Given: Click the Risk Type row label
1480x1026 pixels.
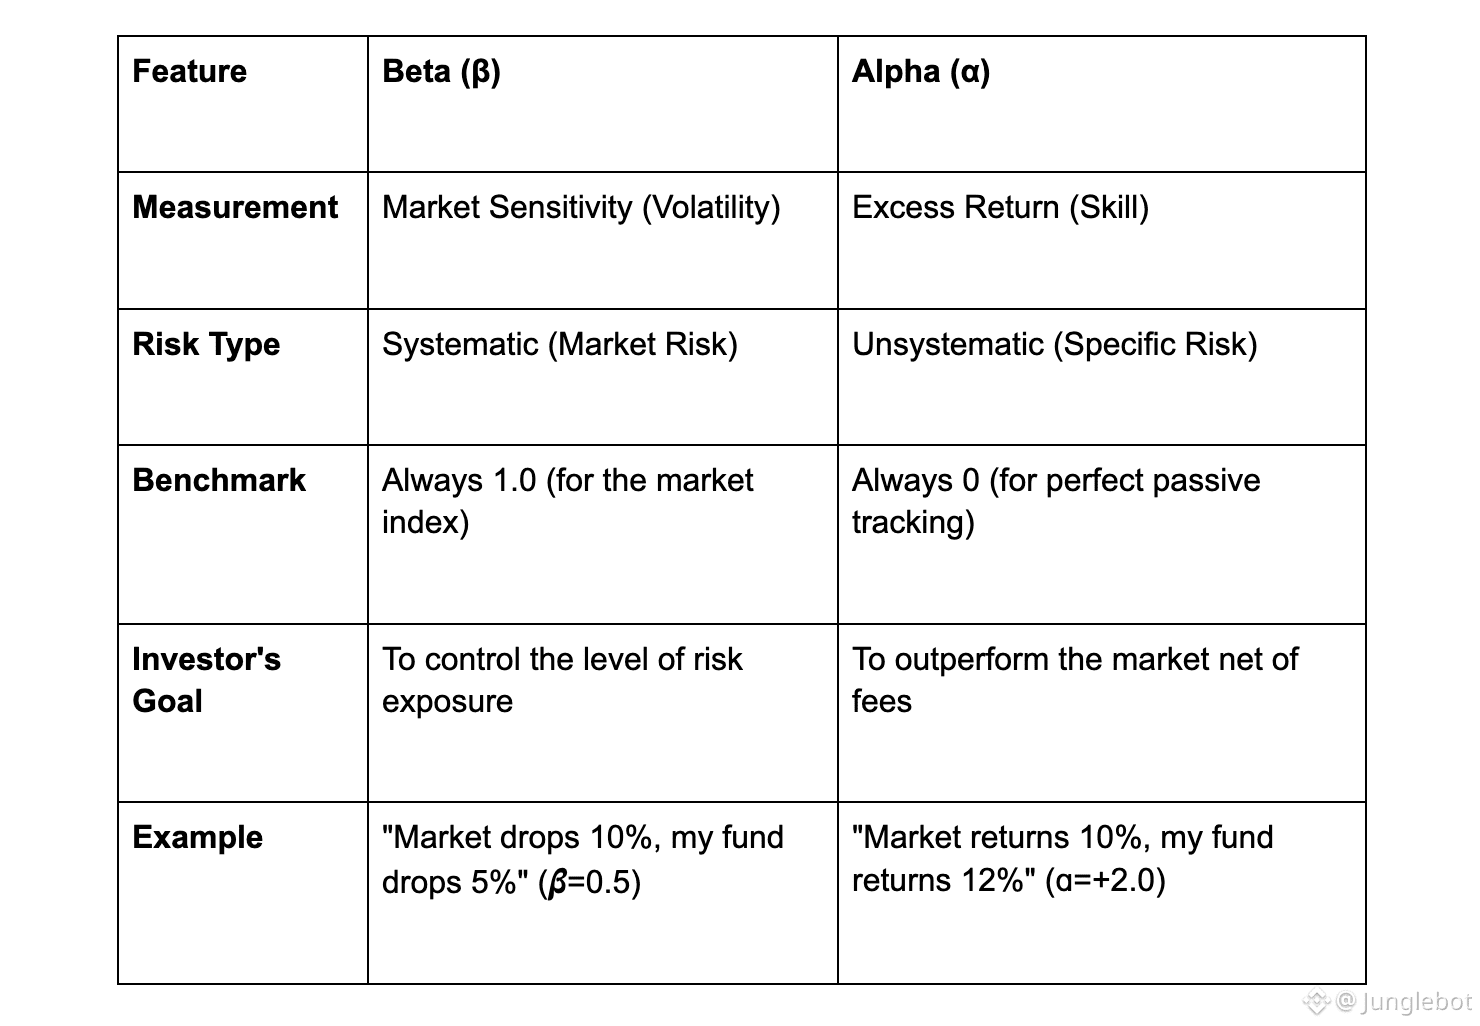Looking at the screenshot, I should pyautogui.click(x=206, y=345).
